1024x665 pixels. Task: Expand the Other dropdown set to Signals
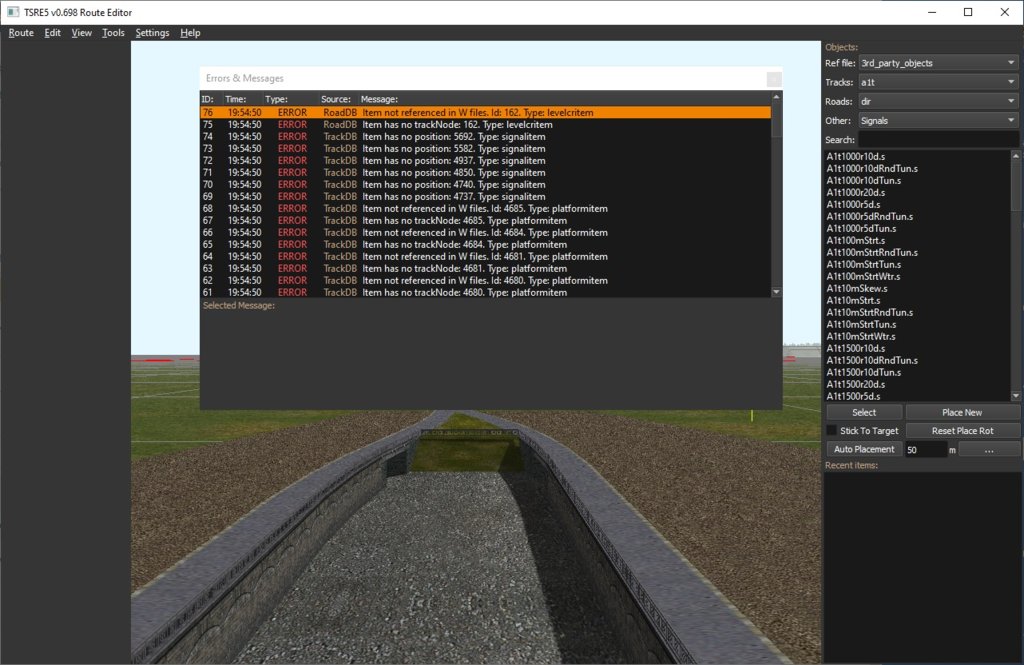click(938, 121)
